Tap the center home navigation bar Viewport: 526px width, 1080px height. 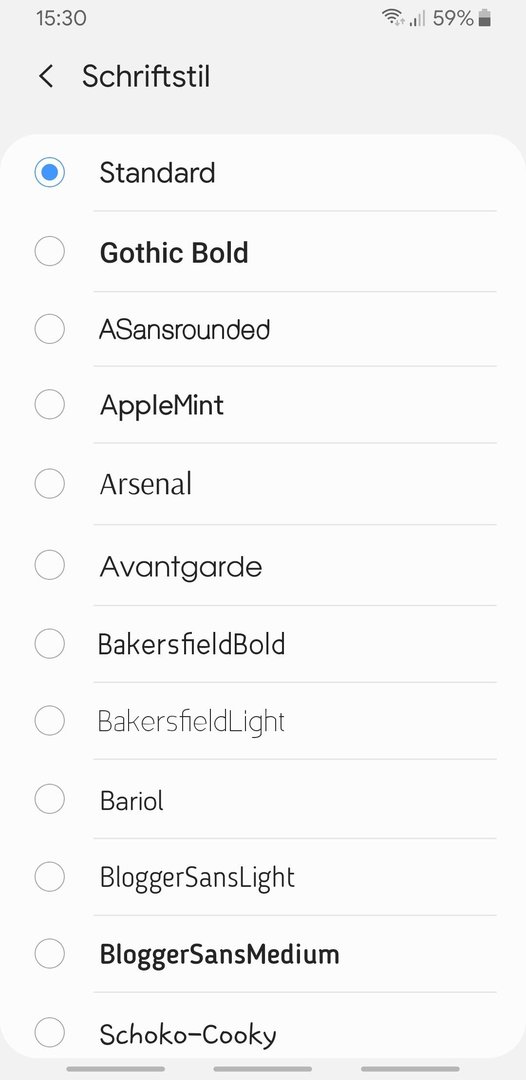click(x=262, y=1069)
